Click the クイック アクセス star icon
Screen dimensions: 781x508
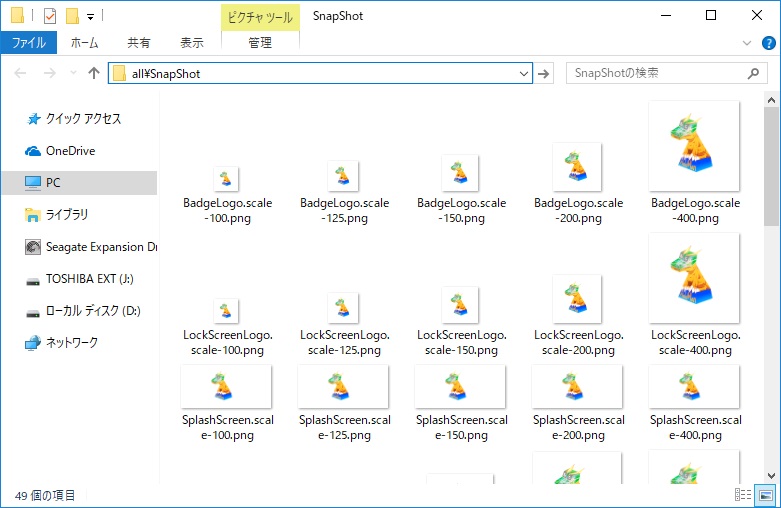(x=33, y=119)
